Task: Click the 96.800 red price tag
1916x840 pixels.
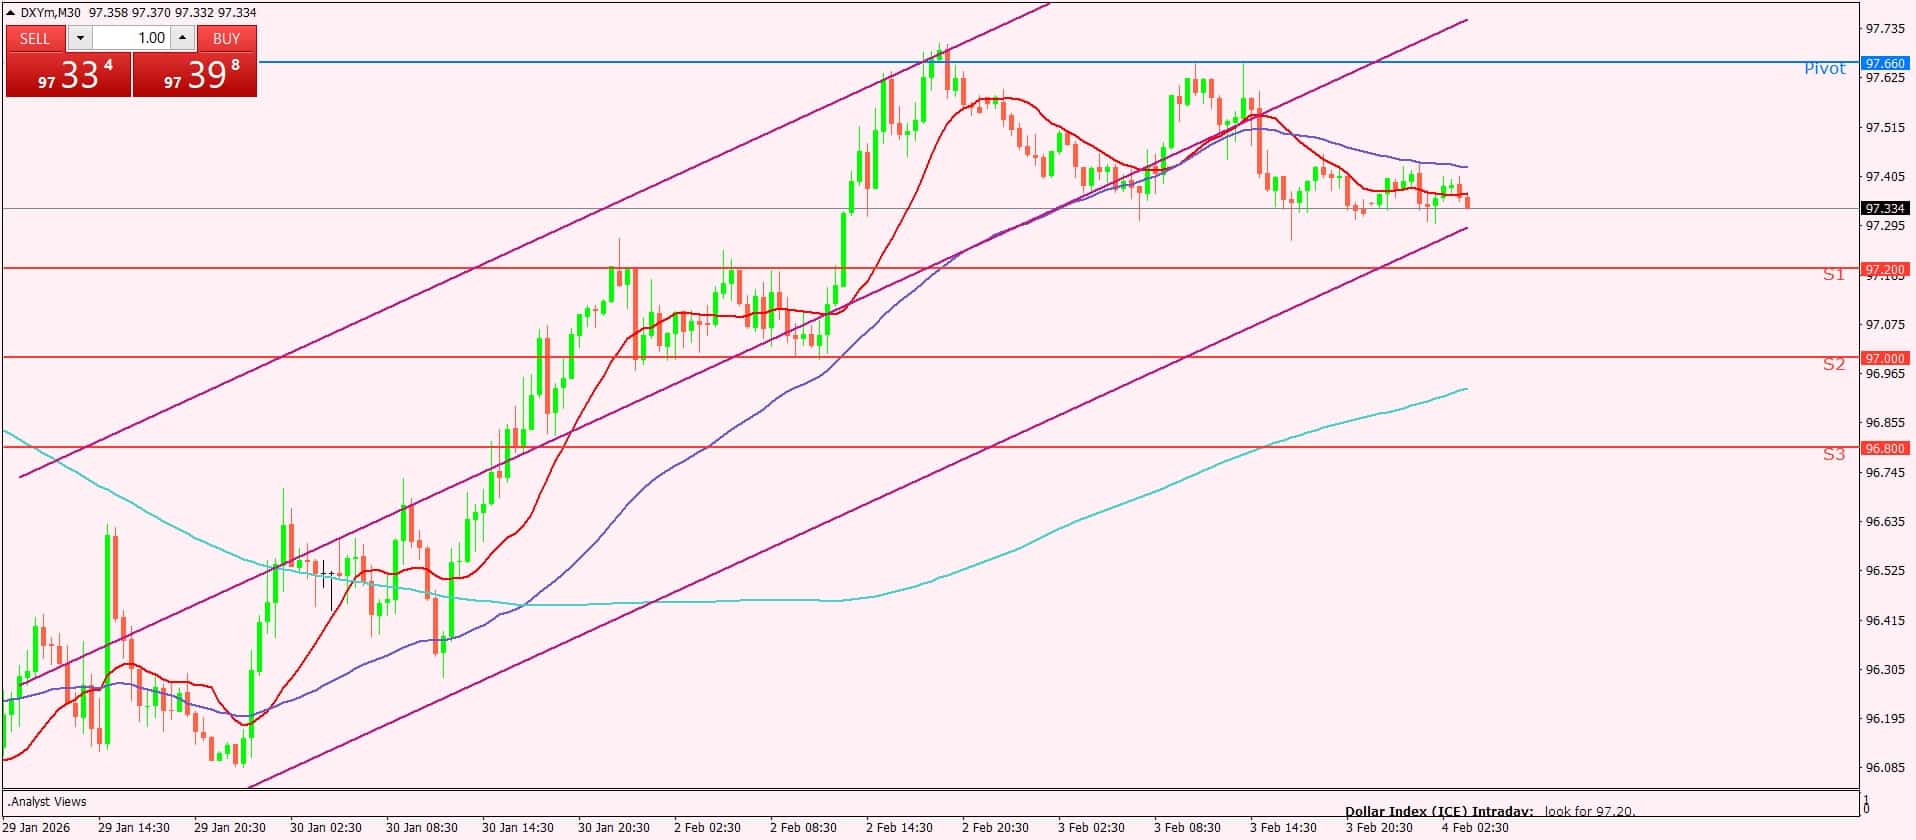Action: point(1884,448)
